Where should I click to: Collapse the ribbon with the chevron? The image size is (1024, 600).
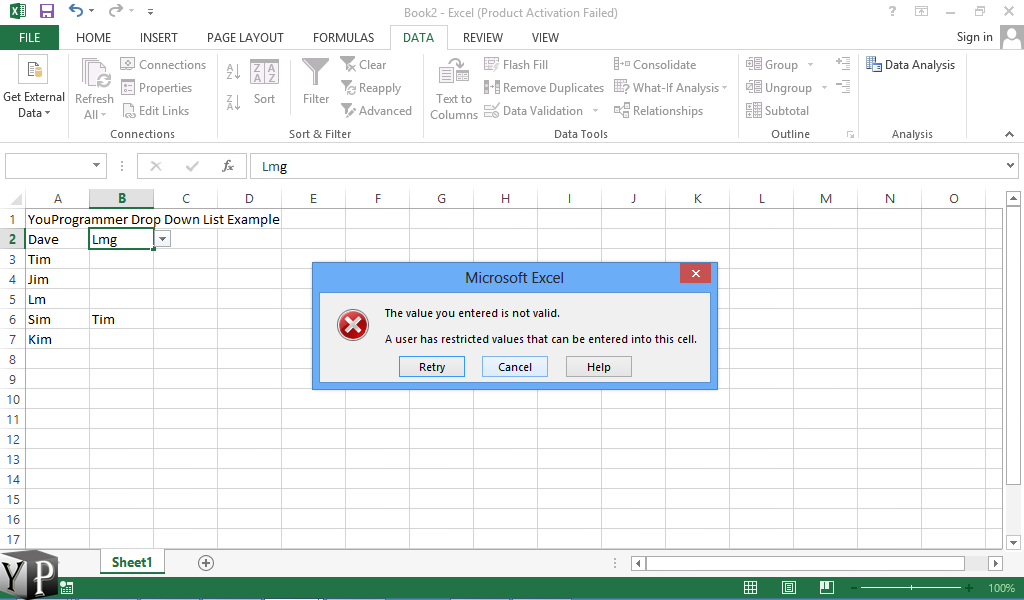(1008, 133)
